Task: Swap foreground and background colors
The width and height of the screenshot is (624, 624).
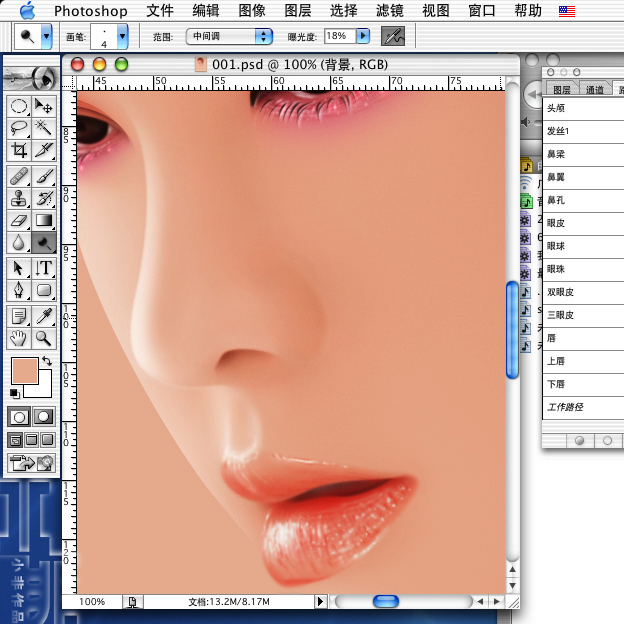Action: (x=47, y=361)
